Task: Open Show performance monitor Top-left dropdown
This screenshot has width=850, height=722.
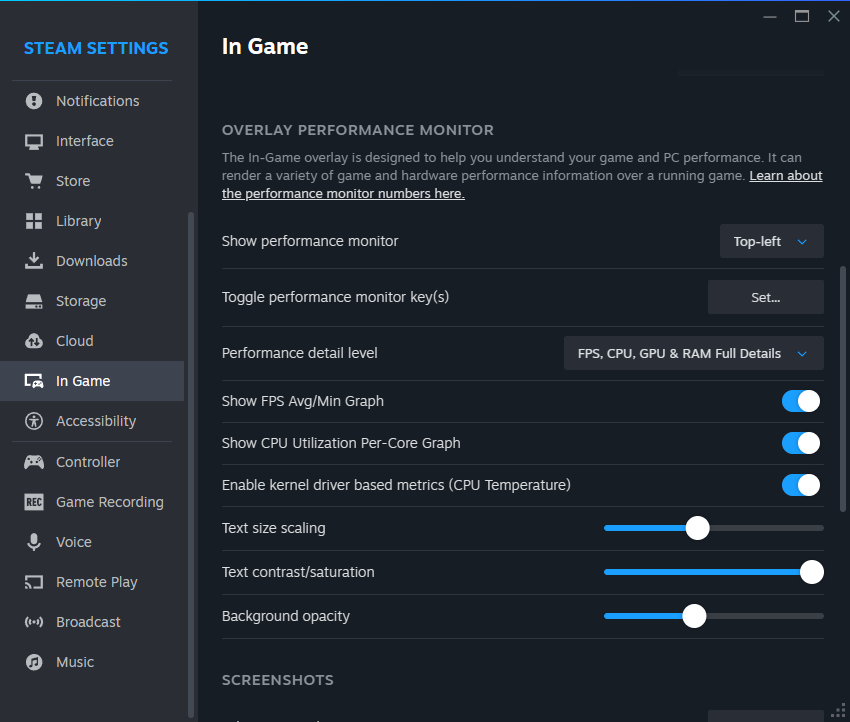Action: [x=771, y=241]
